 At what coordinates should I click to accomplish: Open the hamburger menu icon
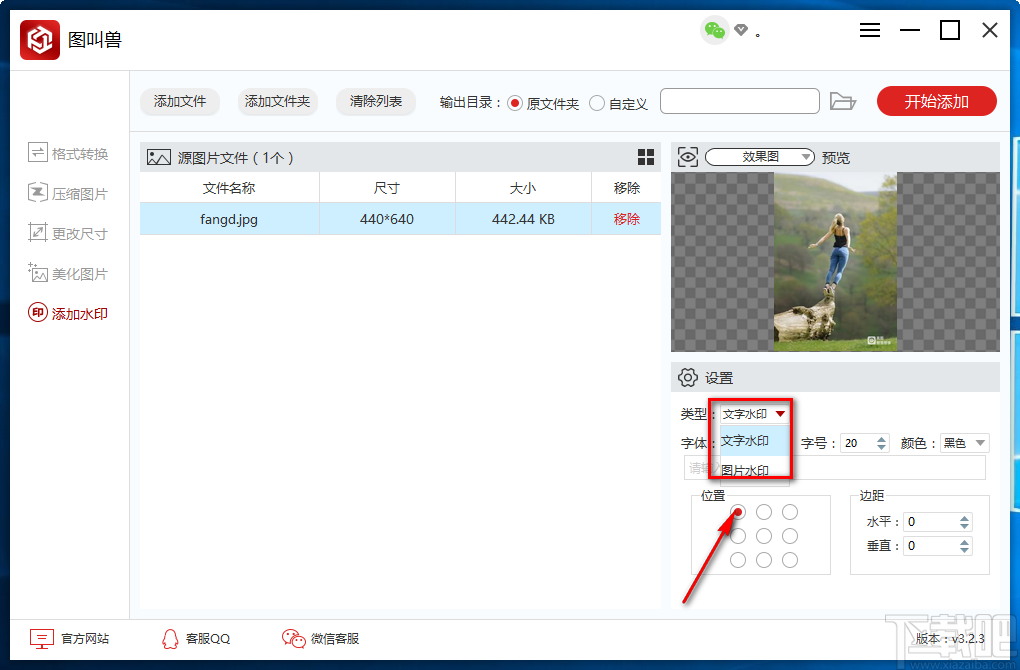[x=870, y=30]
